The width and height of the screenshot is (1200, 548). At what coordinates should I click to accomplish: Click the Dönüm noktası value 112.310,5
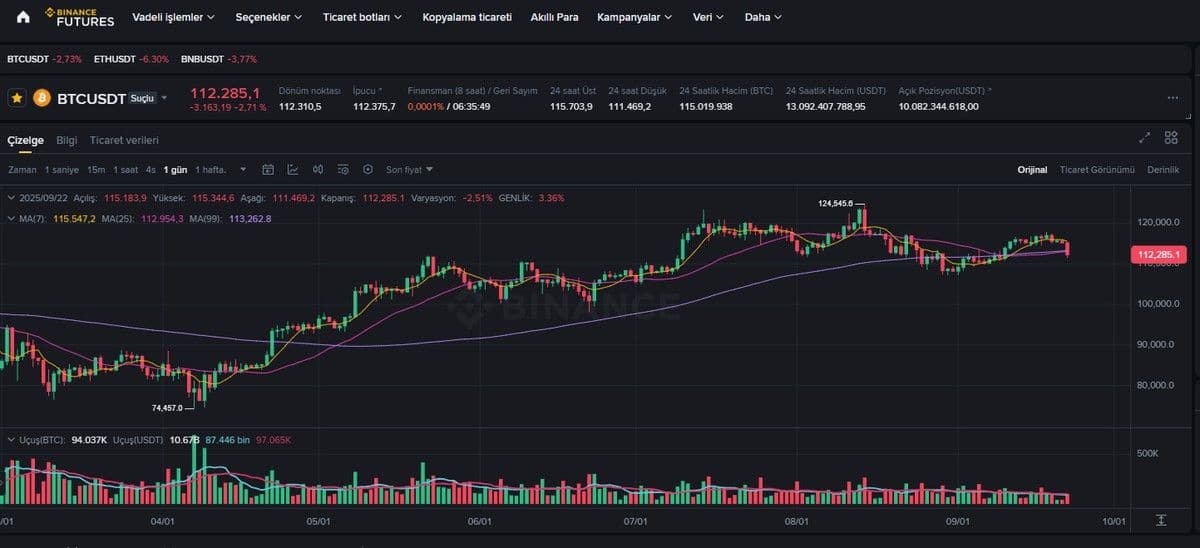[300, 106]
